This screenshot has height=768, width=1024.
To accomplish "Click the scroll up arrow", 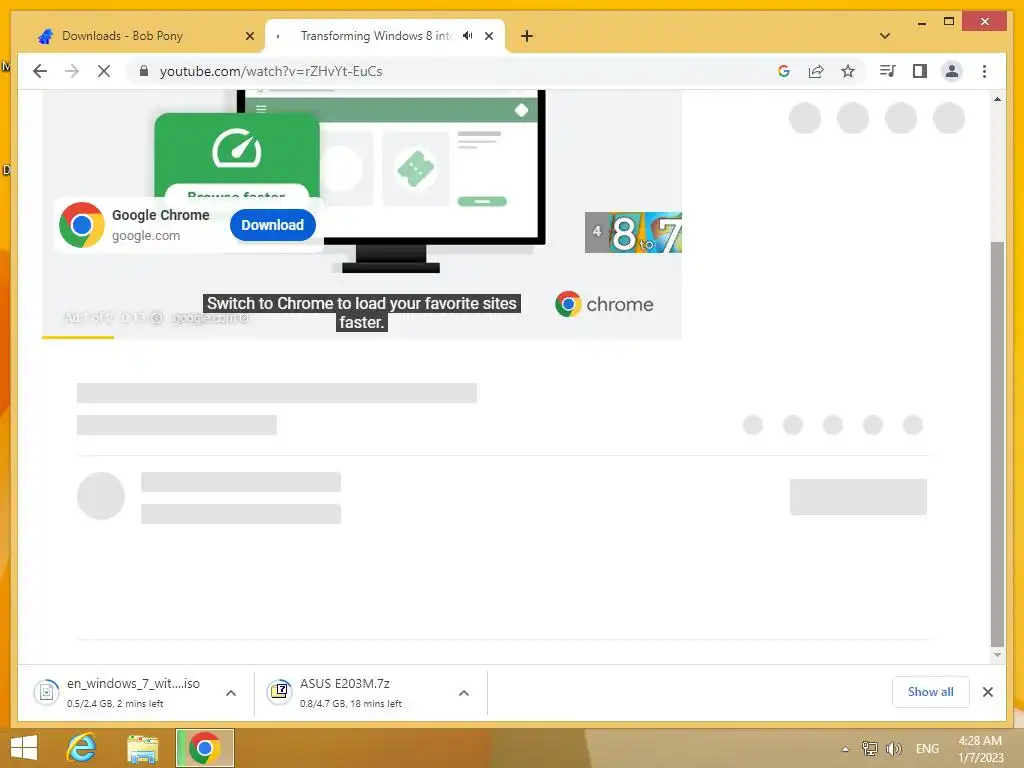I will click(997, 99).
